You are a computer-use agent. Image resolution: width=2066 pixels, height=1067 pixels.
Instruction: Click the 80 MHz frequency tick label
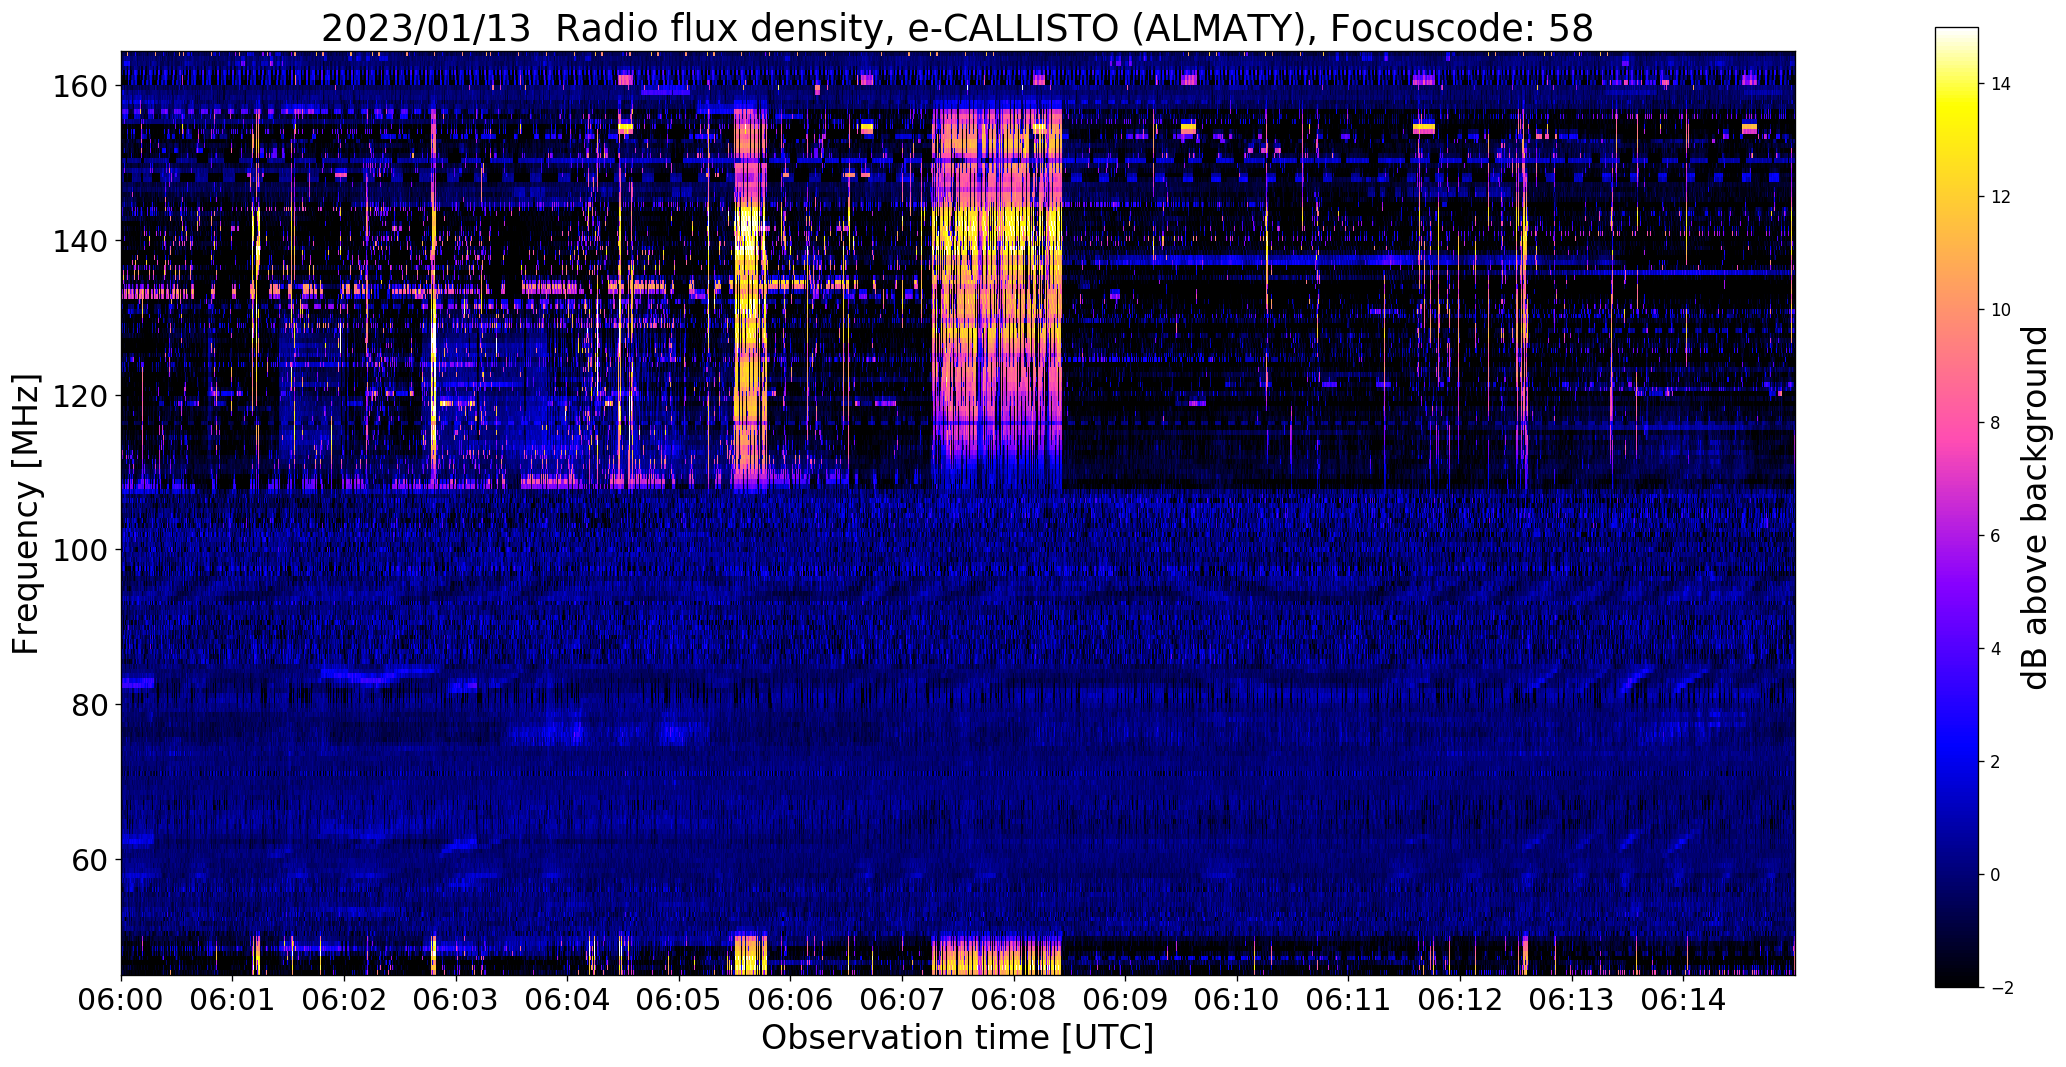(89, 705)
